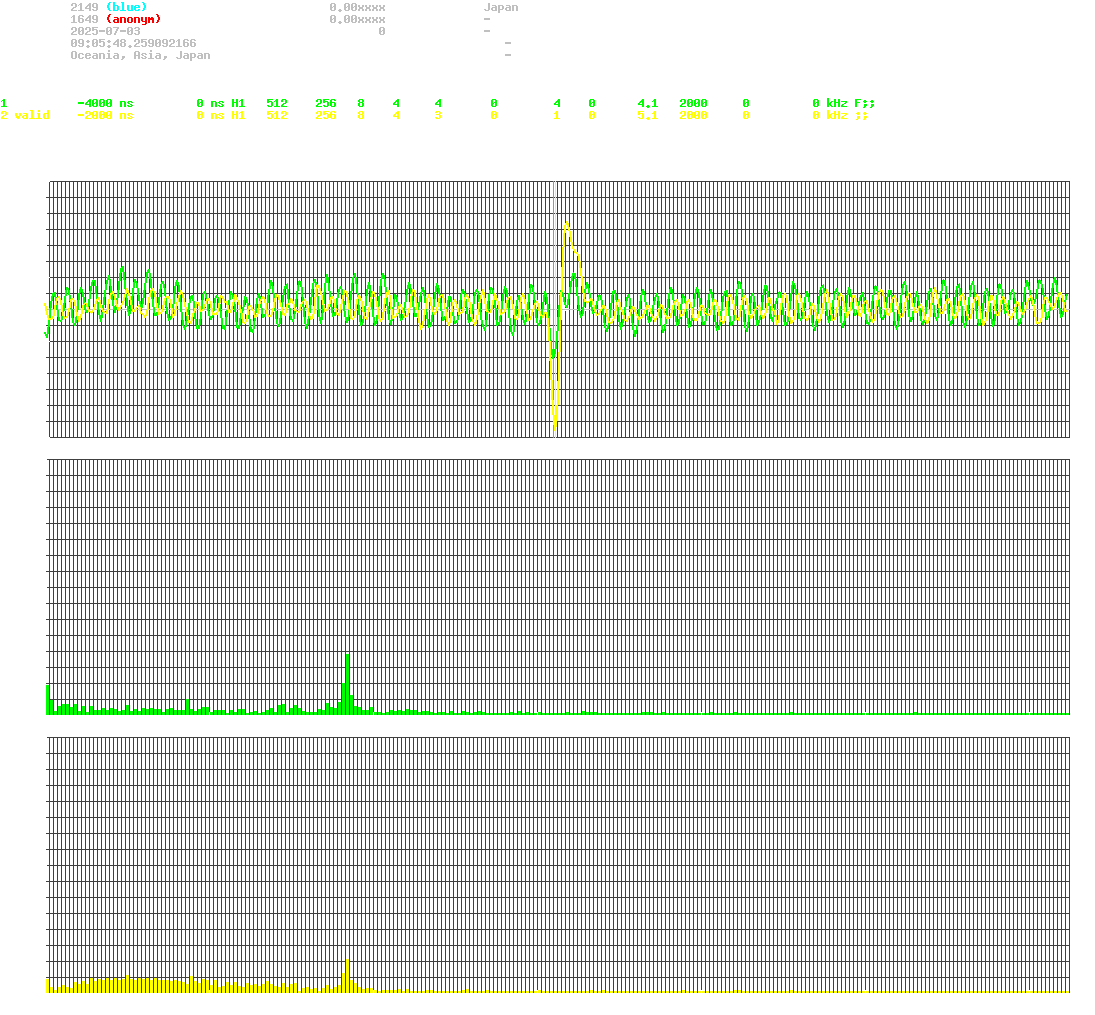The width and height of the screenshot is (1095, 1015).
Task: Click 0 ns H1 in yellow row
Action: coord(221,115)
